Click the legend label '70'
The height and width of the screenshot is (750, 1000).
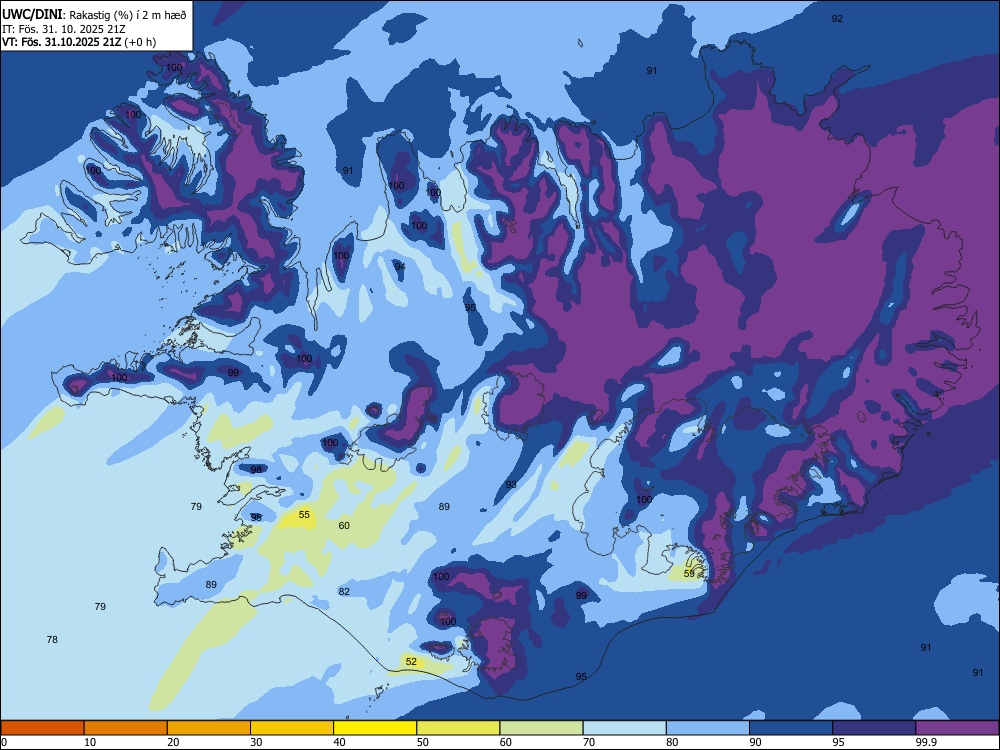click(x=589, y=742)
